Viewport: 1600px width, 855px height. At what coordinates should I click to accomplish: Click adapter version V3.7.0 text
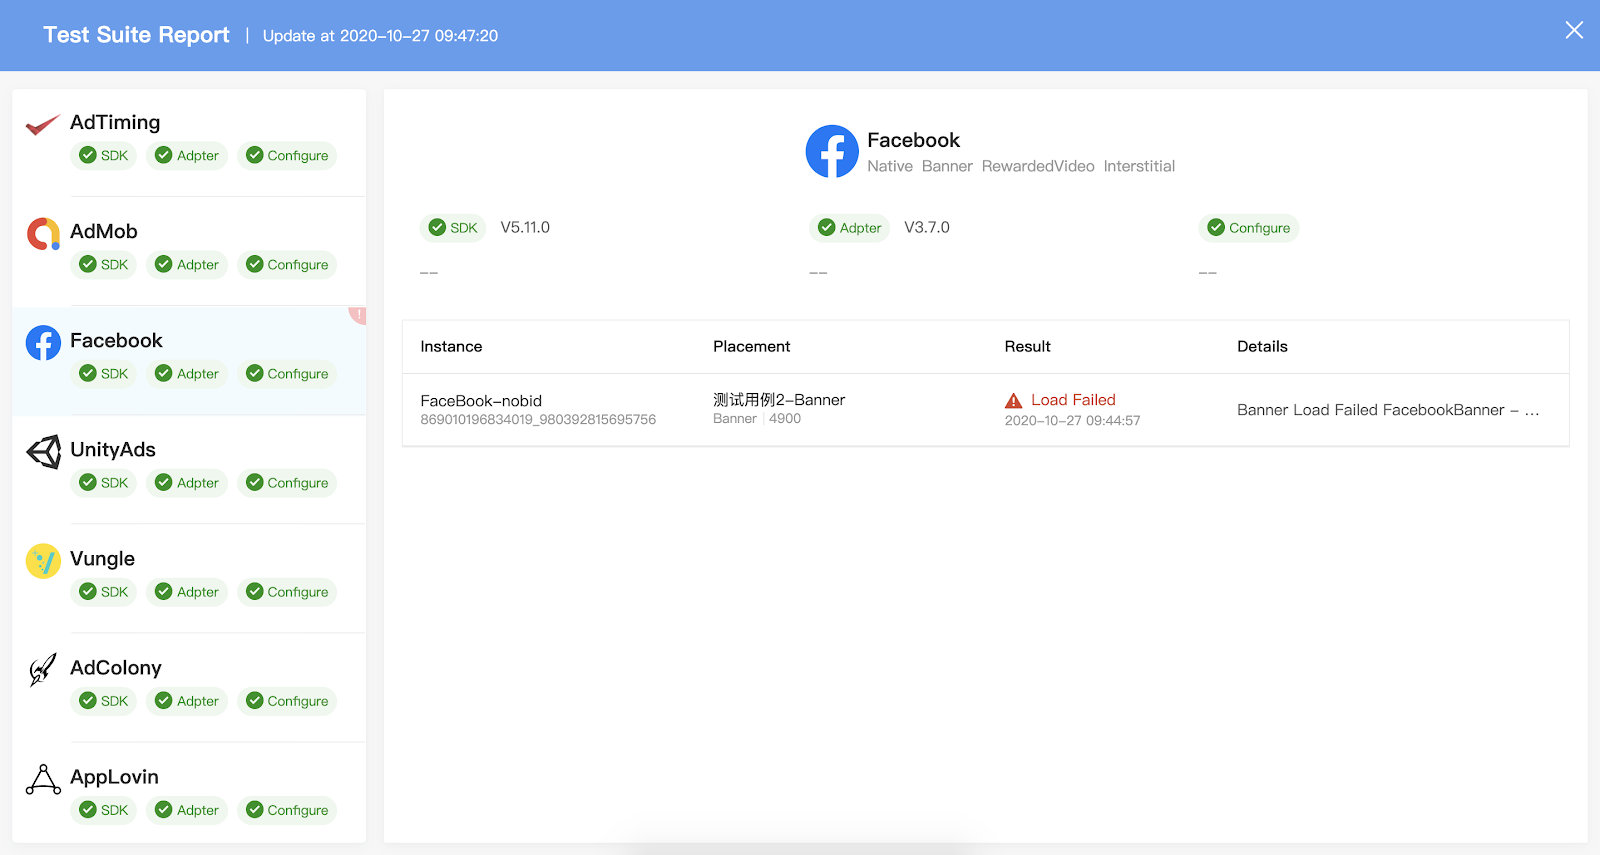pyautogui.click(x=927, y=227)
